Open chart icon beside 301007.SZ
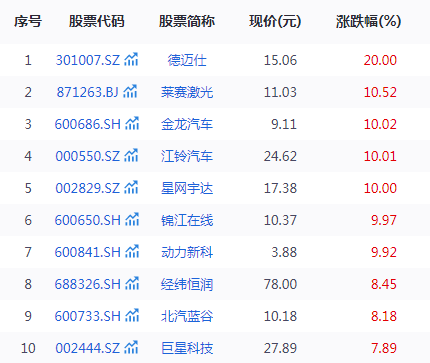The width and height of the screenshot is (430, 363). [131, 59]
